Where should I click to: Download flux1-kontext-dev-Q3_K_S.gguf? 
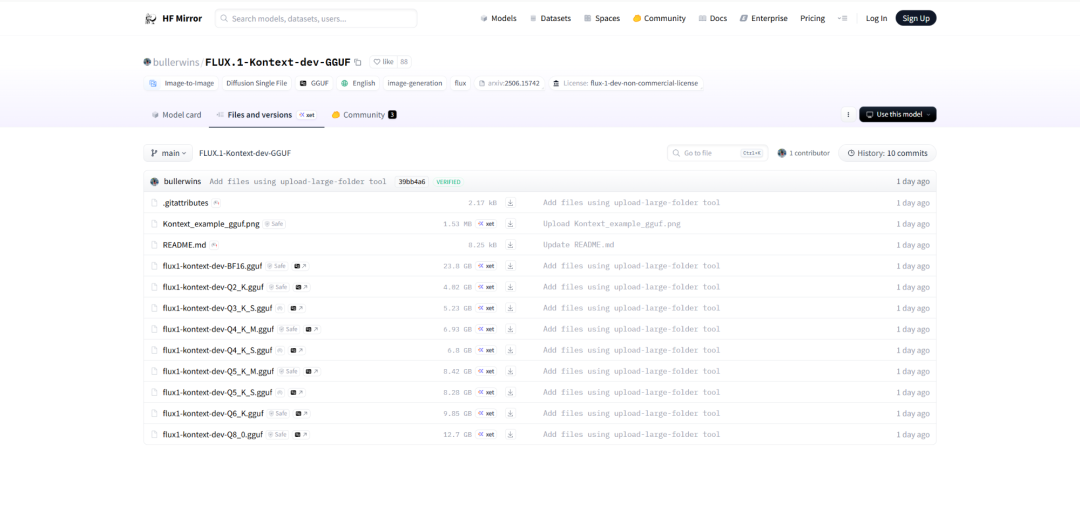tap(510, 308)
